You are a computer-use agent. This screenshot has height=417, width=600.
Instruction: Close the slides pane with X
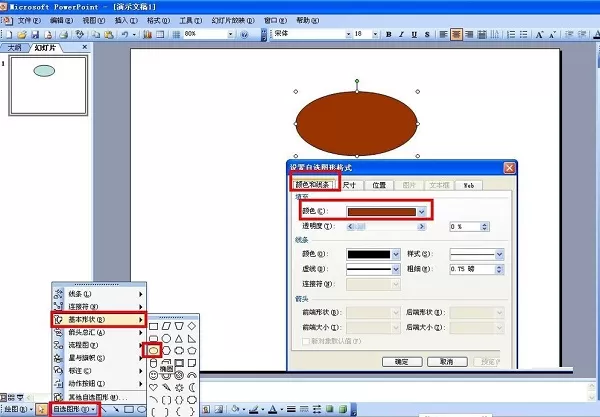tap(85, 47)
